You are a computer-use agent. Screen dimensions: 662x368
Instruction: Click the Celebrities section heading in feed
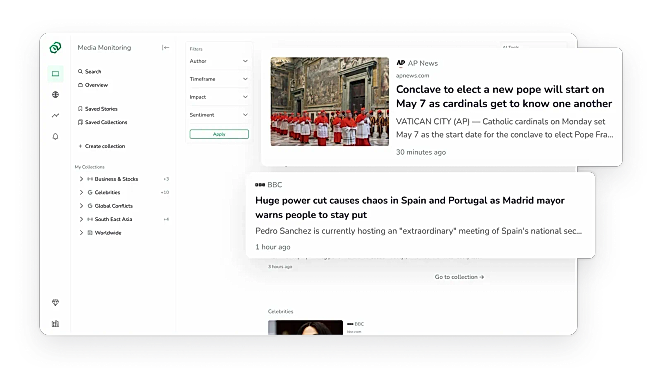pyautogui.click(x=280, y=311)
